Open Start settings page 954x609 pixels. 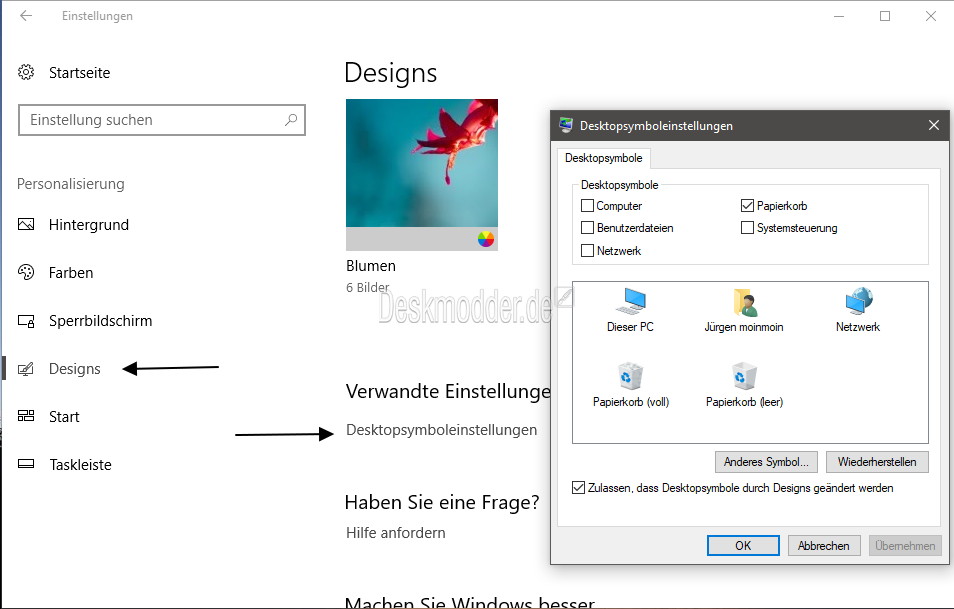tap(64, 417)
